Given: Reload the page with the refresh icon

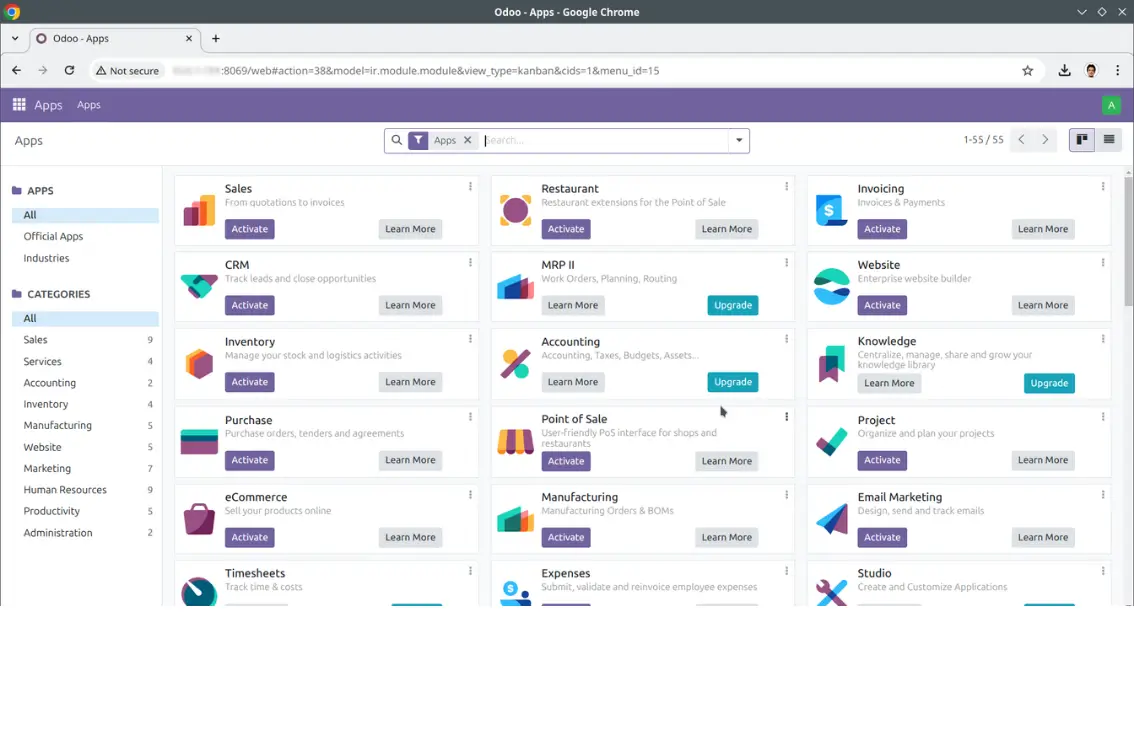Looking at the screenshot, I should [68, 70].
